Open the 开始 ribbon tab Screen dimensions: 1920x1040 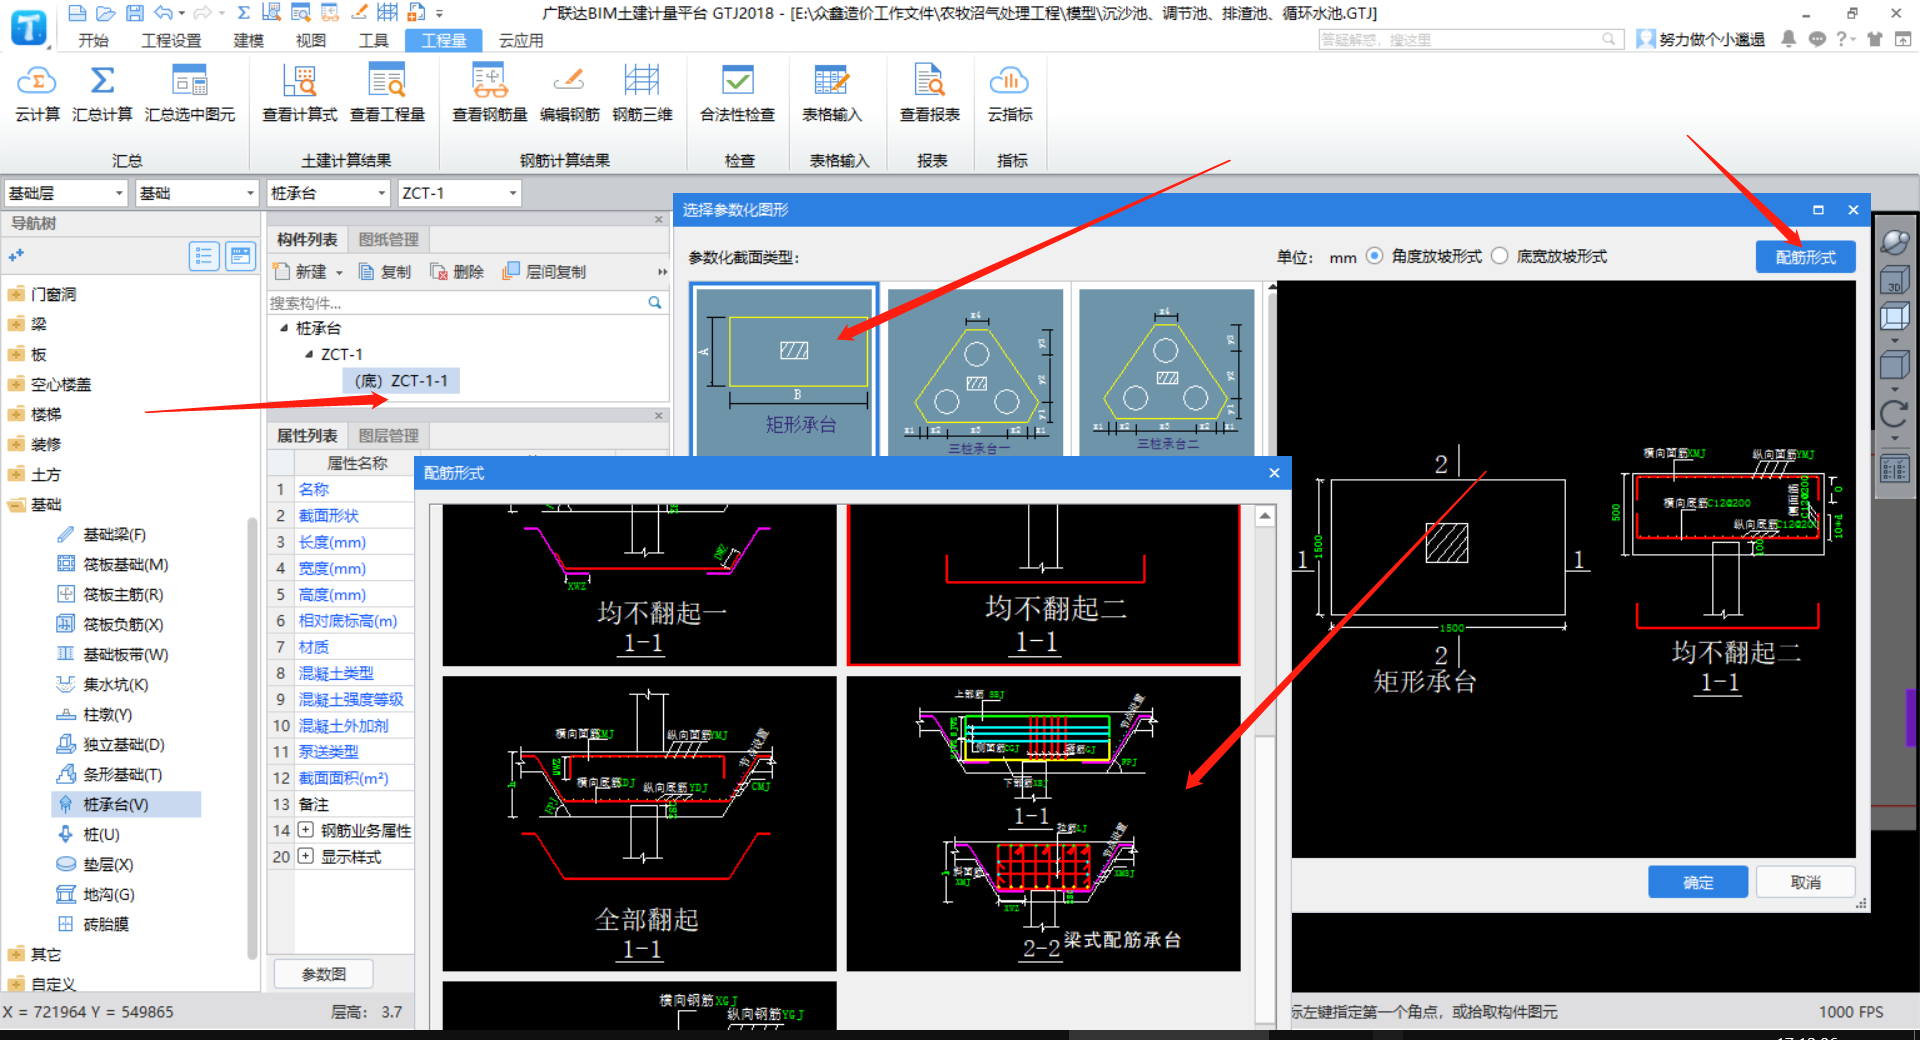click(x=93, y=40)
